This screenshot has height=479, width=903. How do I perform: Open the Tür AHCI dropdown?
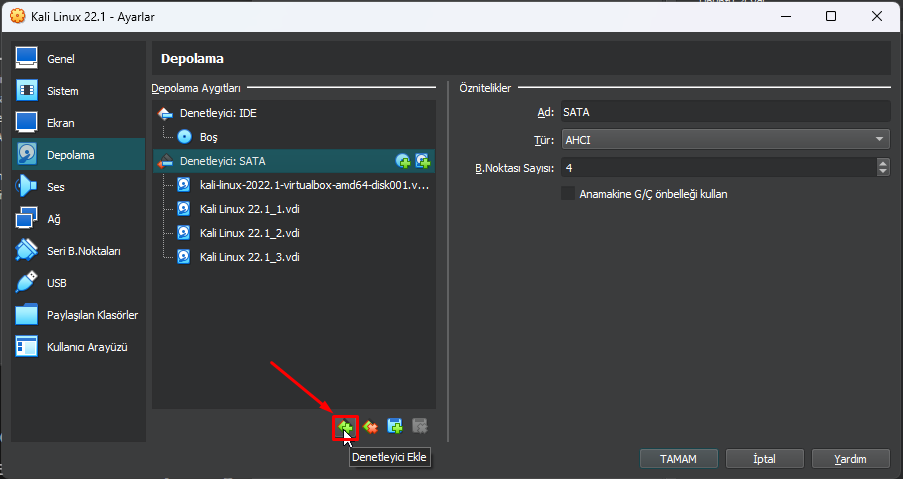tap(726, 139)
